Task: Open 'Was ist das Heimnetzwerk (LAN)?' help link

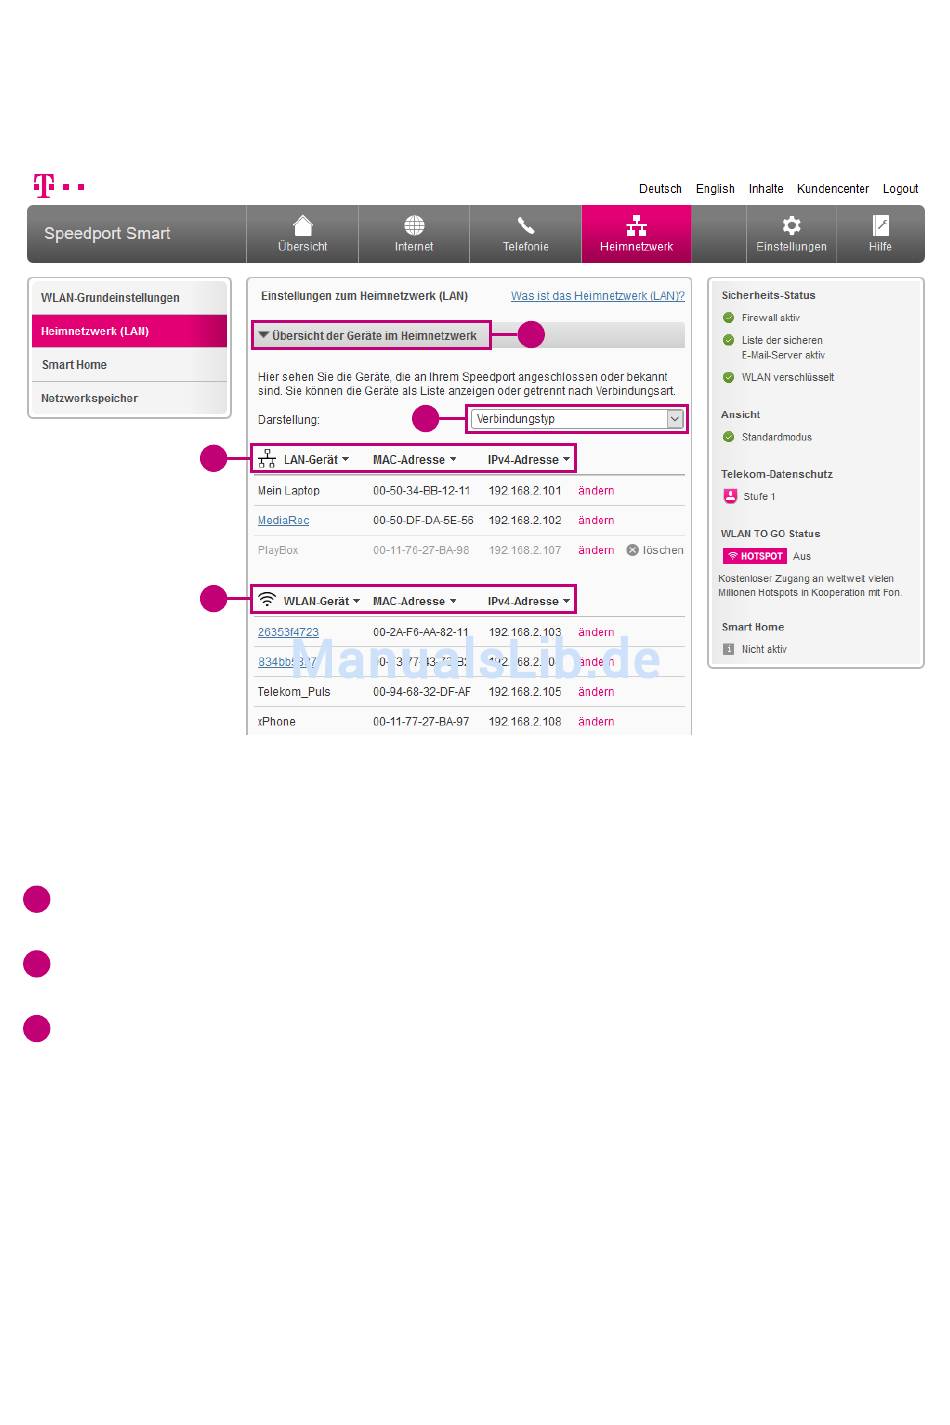Action: pyautogui.click(x=598, y=296)
